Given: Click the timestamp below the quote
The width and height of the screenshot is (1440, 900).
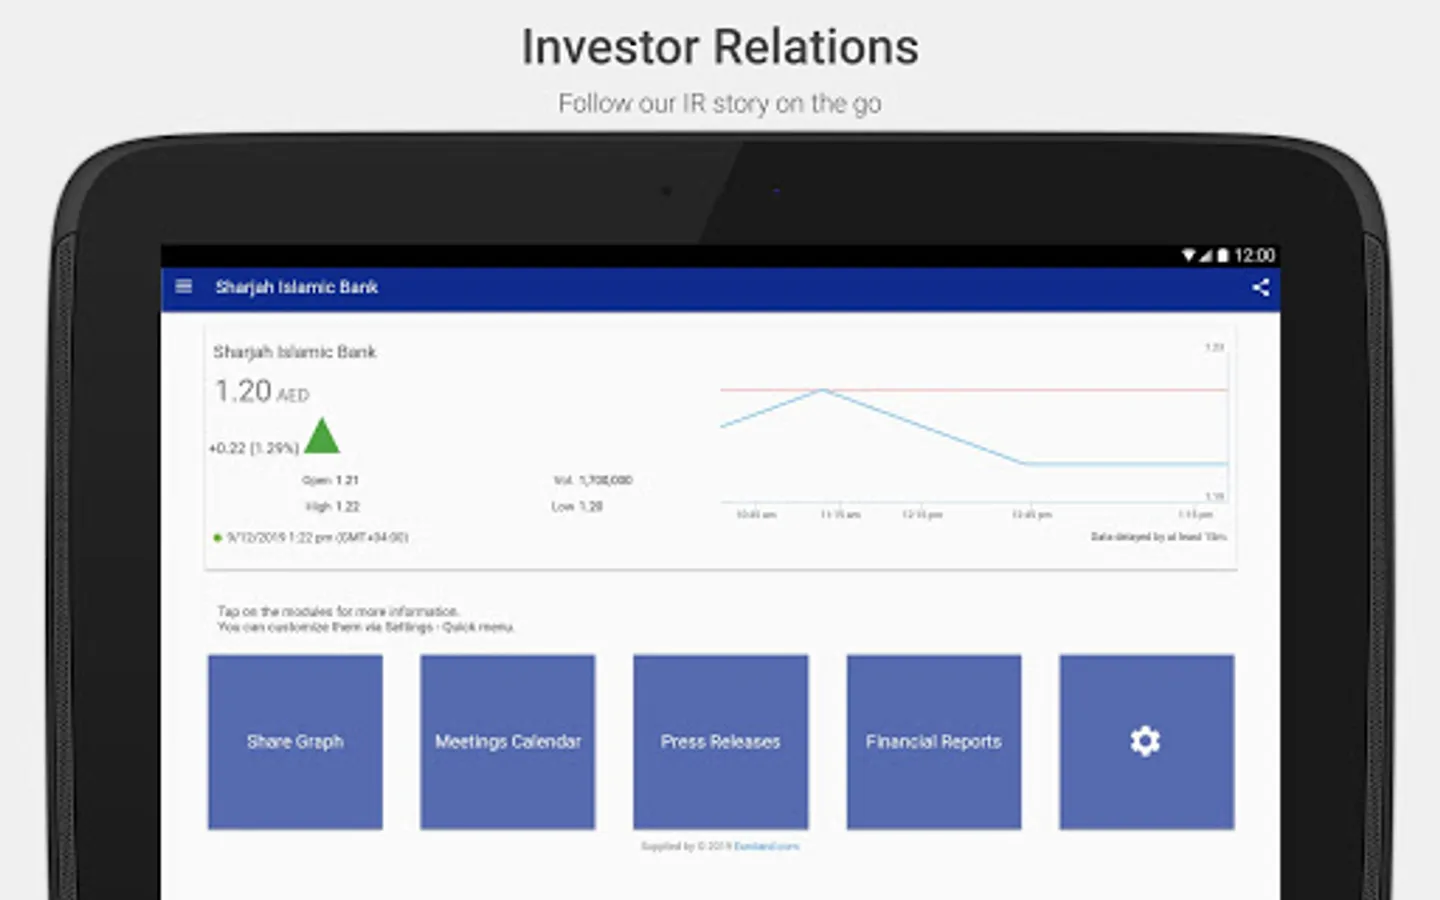Looking at the screenshot, I should (317, 538).
